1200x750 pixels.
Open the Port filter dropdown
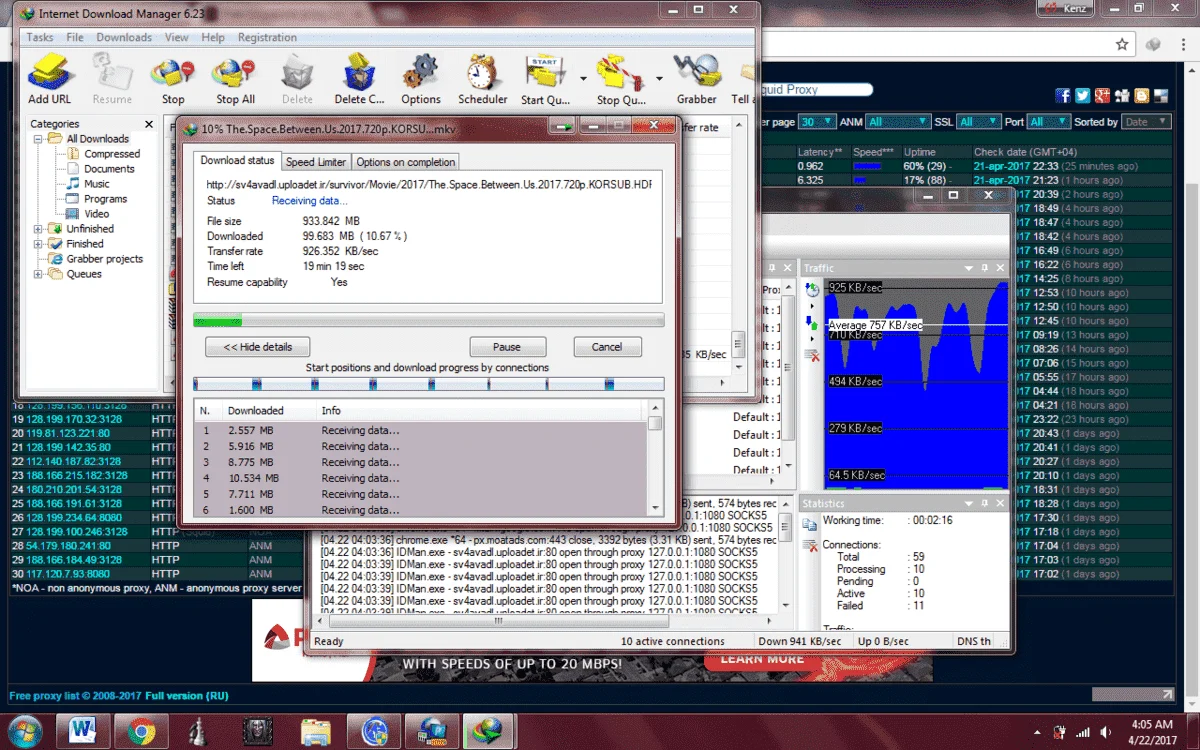[1048, 122]
